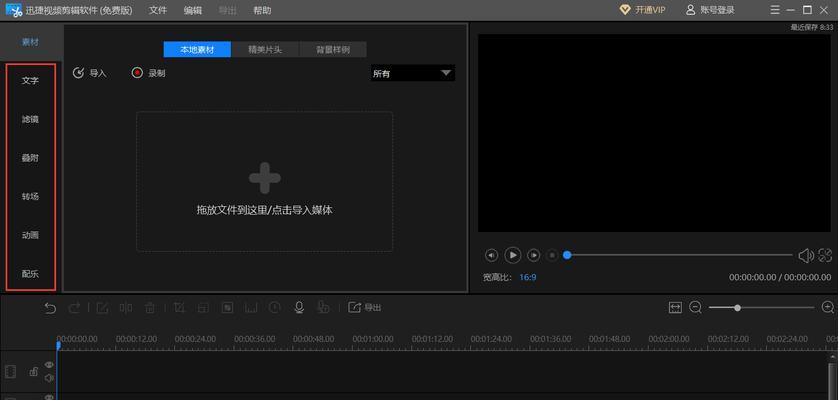The image size is (838, 400).
Task: Click the big plus icon to import media
Action: [x=265, y=178]
